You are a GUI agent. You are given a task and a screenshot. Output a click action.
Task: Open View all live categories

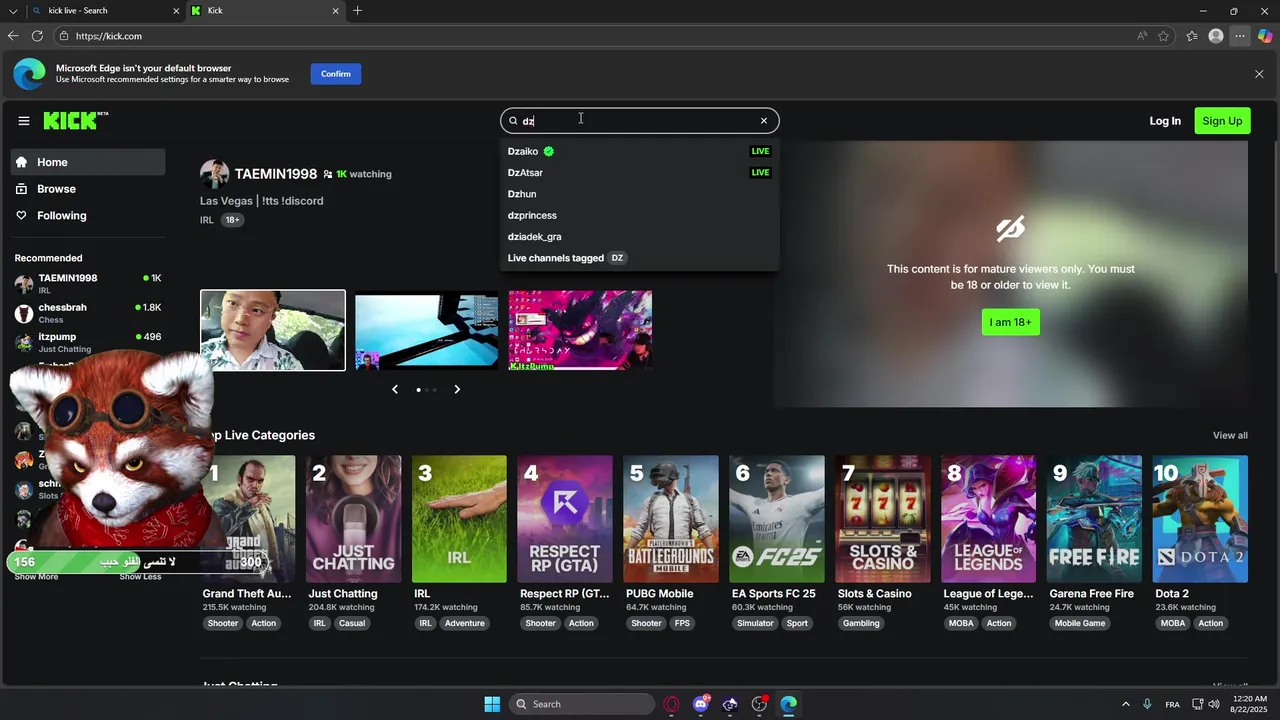click(1230, 436)
